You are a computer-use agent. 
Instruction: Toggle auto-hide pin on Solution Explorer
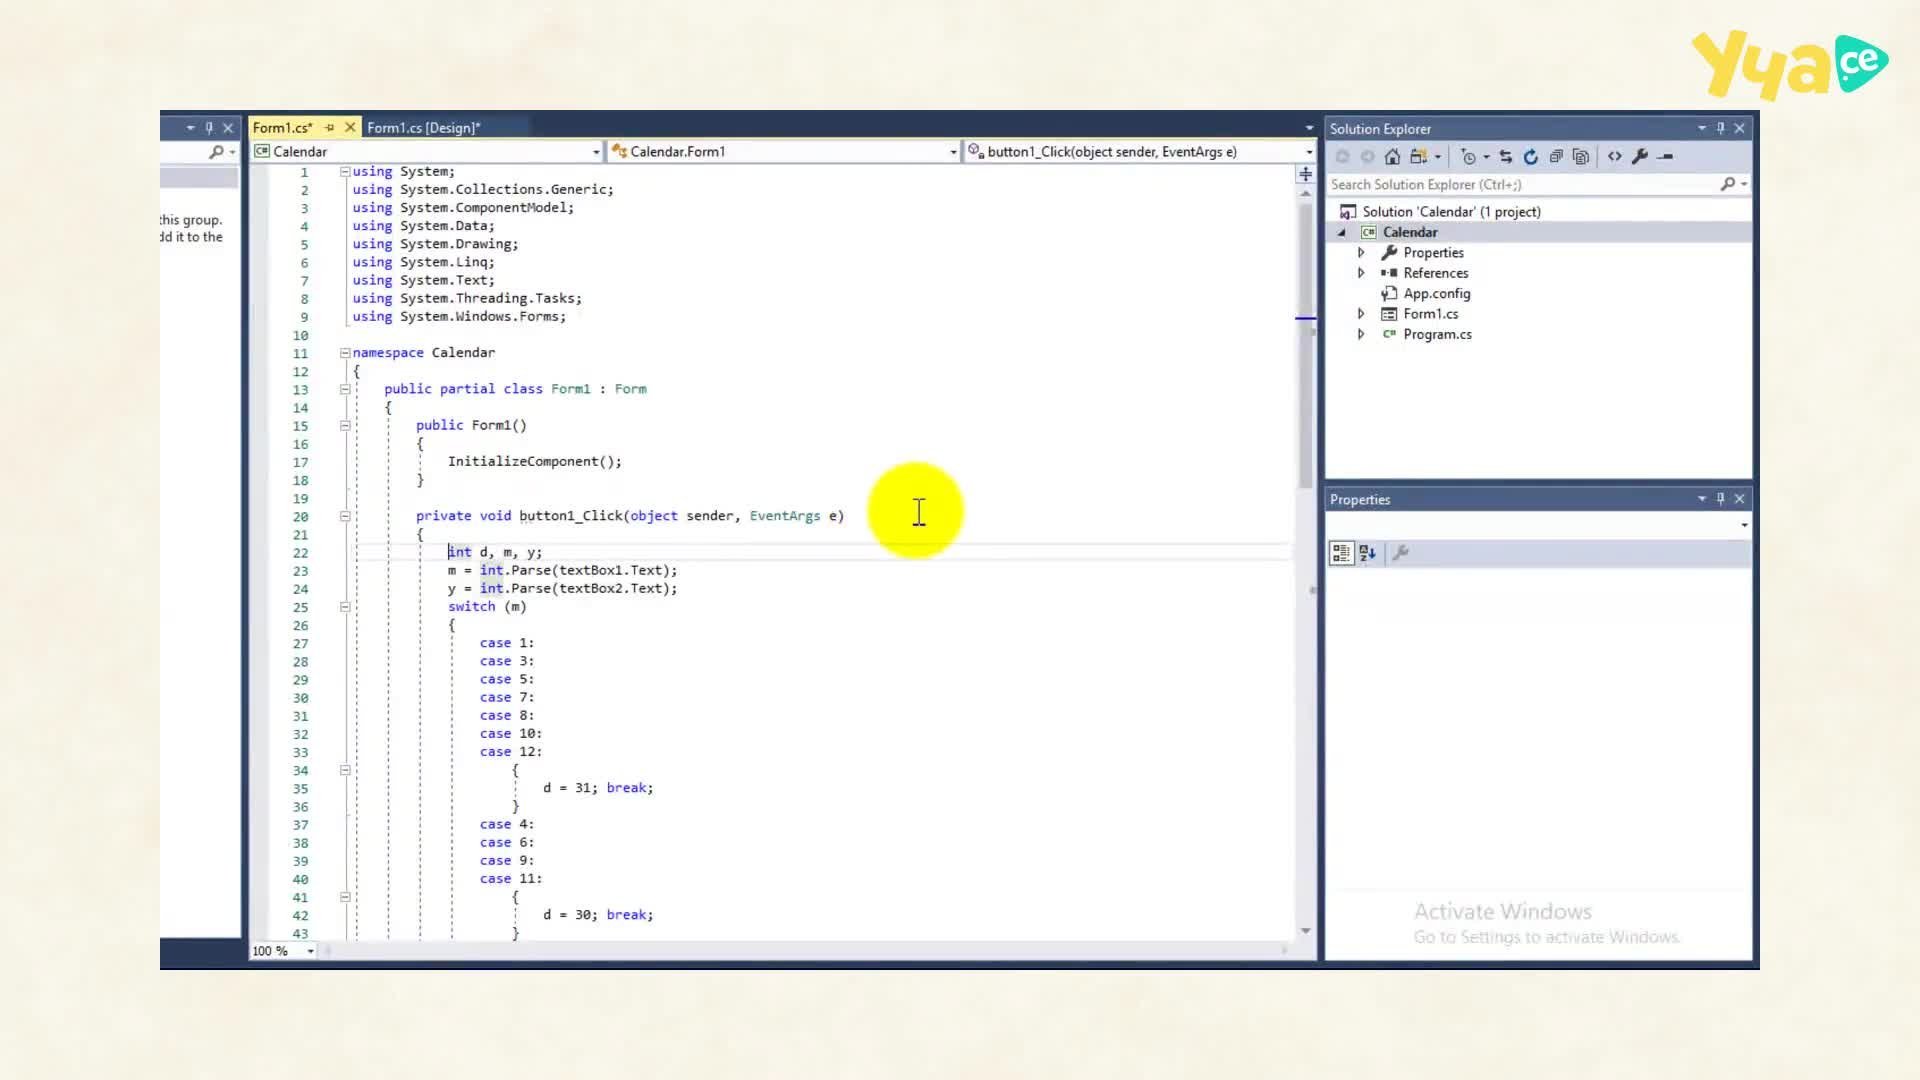(1720, 128)
